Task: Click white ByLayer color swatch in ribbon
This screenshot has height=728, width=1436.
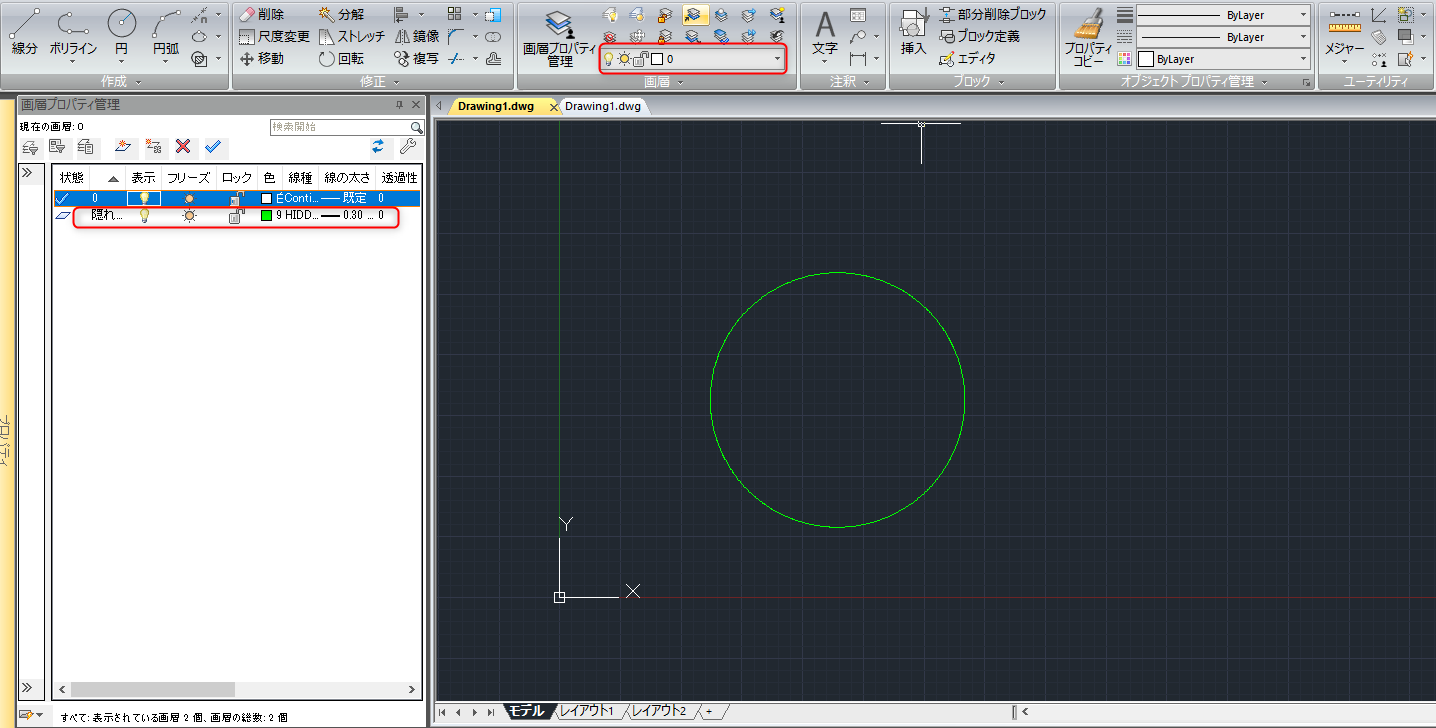Action: click(1146, 59)
